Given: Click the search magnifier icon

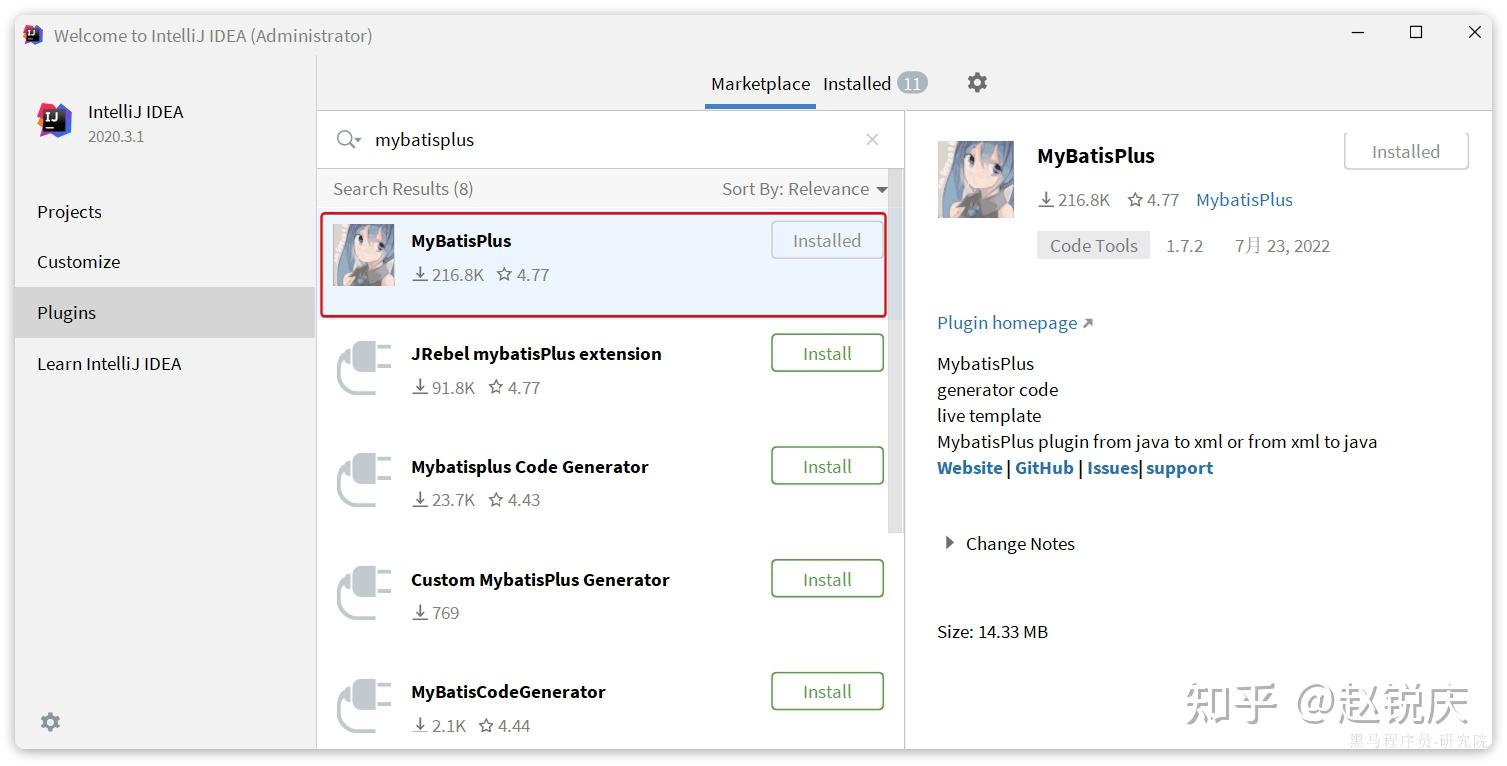Looking at the screenshot, I should [x=347, y=139].
